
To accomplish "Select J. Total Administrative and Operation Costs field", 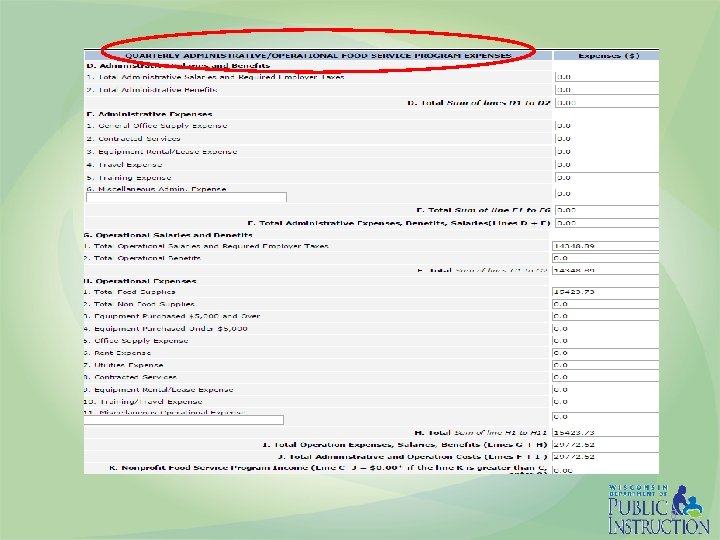I will 605,457.
